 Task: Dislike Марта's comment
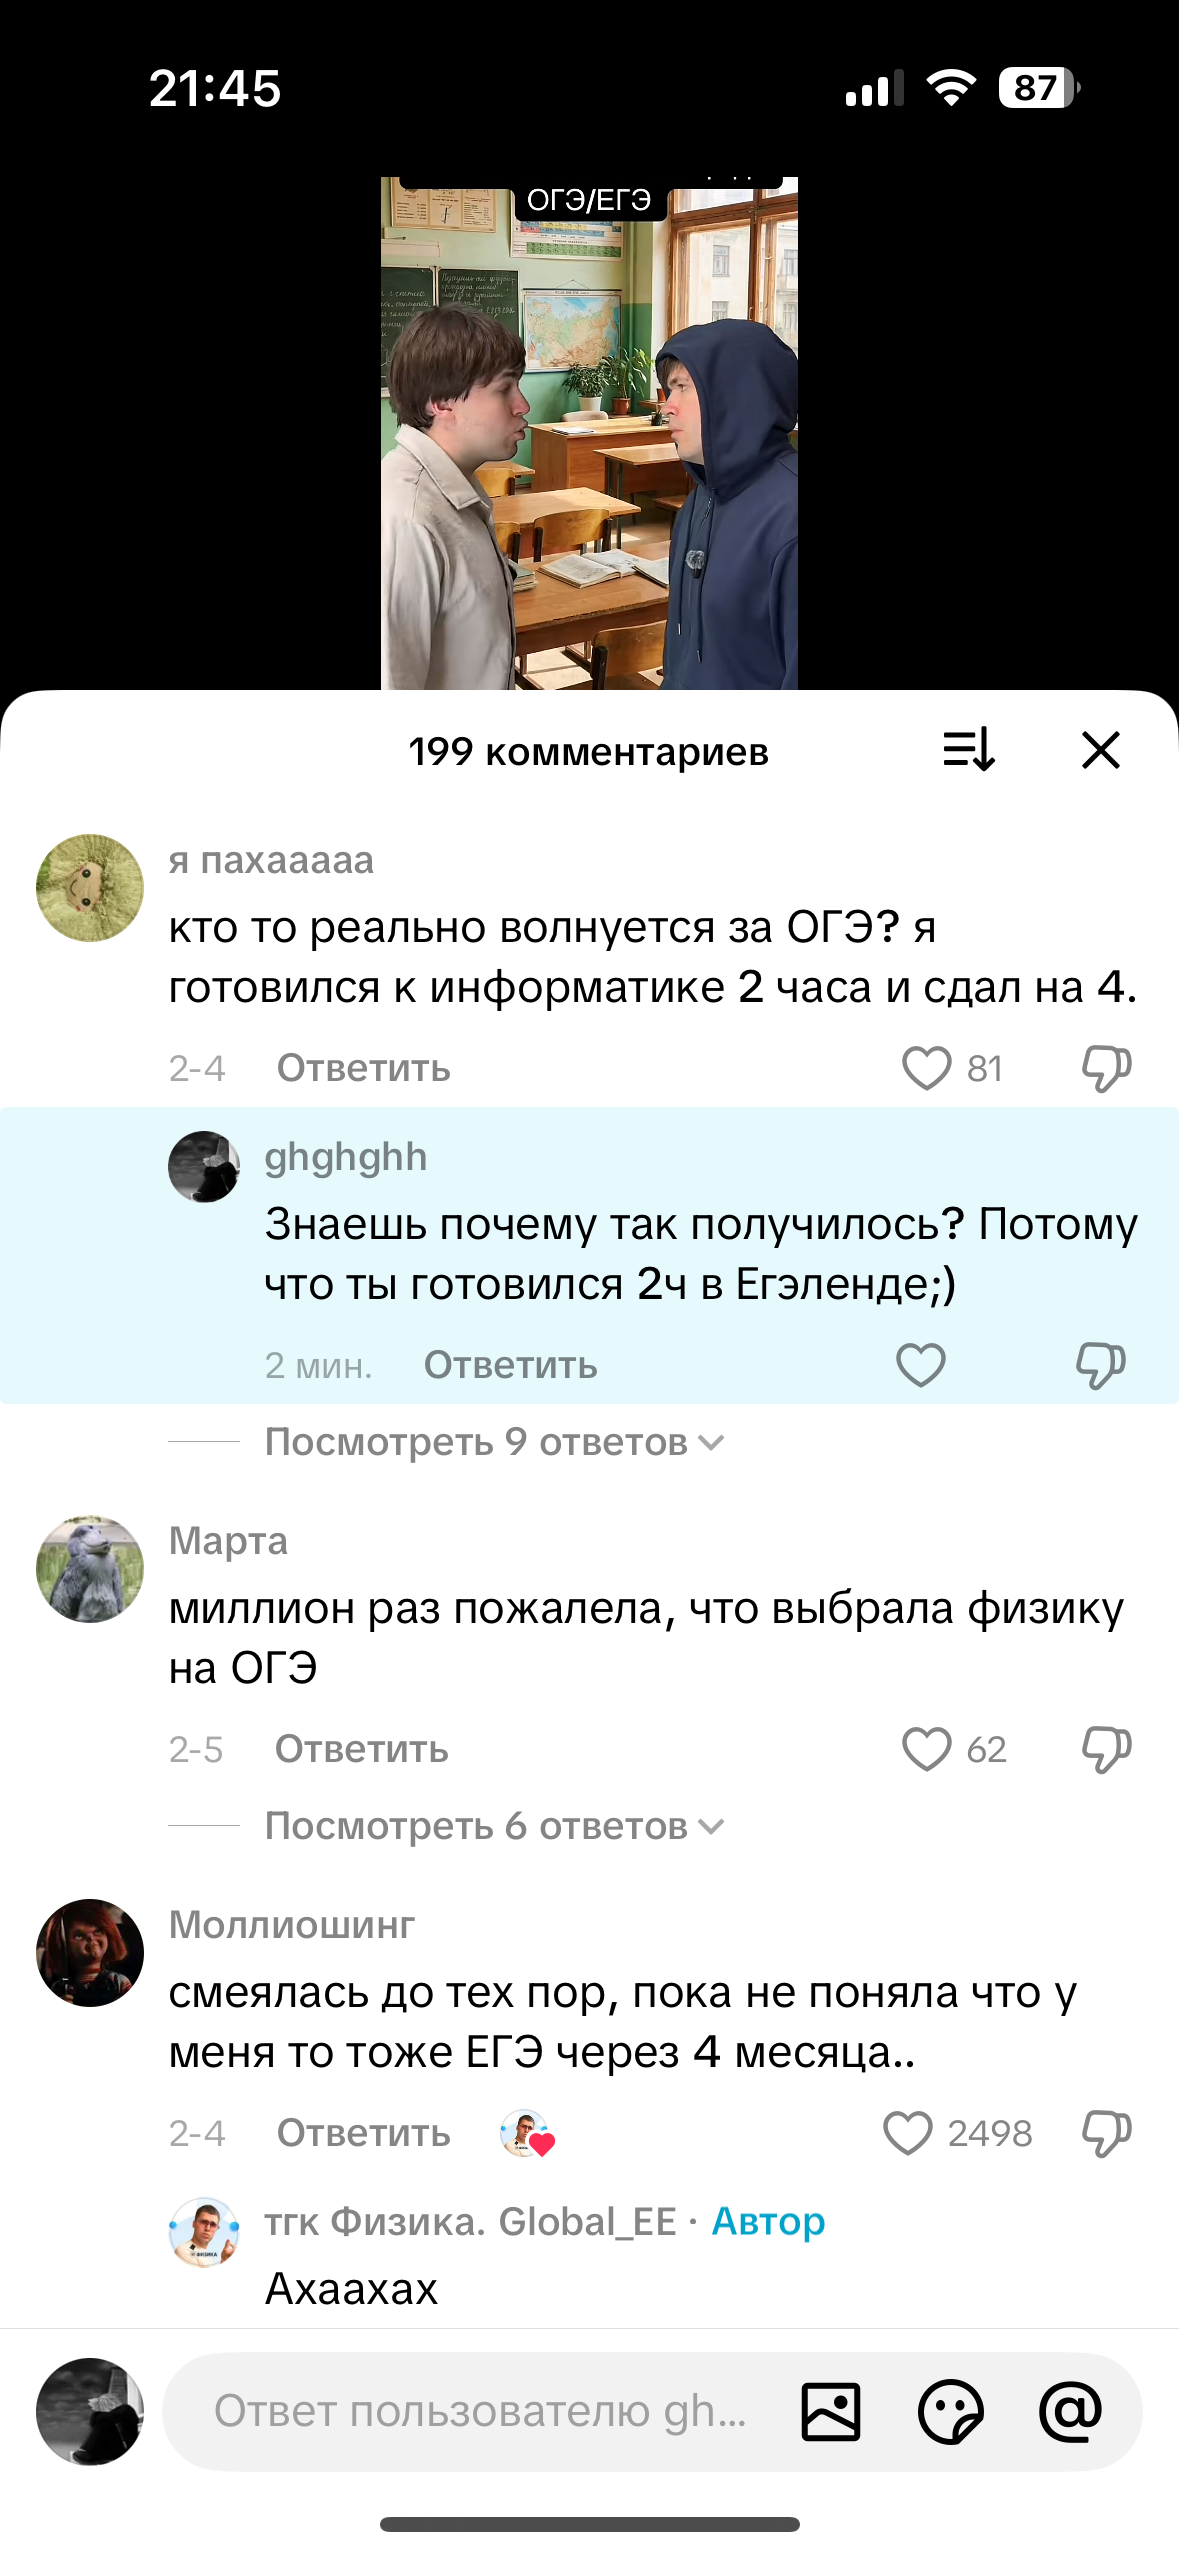(x=1106, y=1749)
